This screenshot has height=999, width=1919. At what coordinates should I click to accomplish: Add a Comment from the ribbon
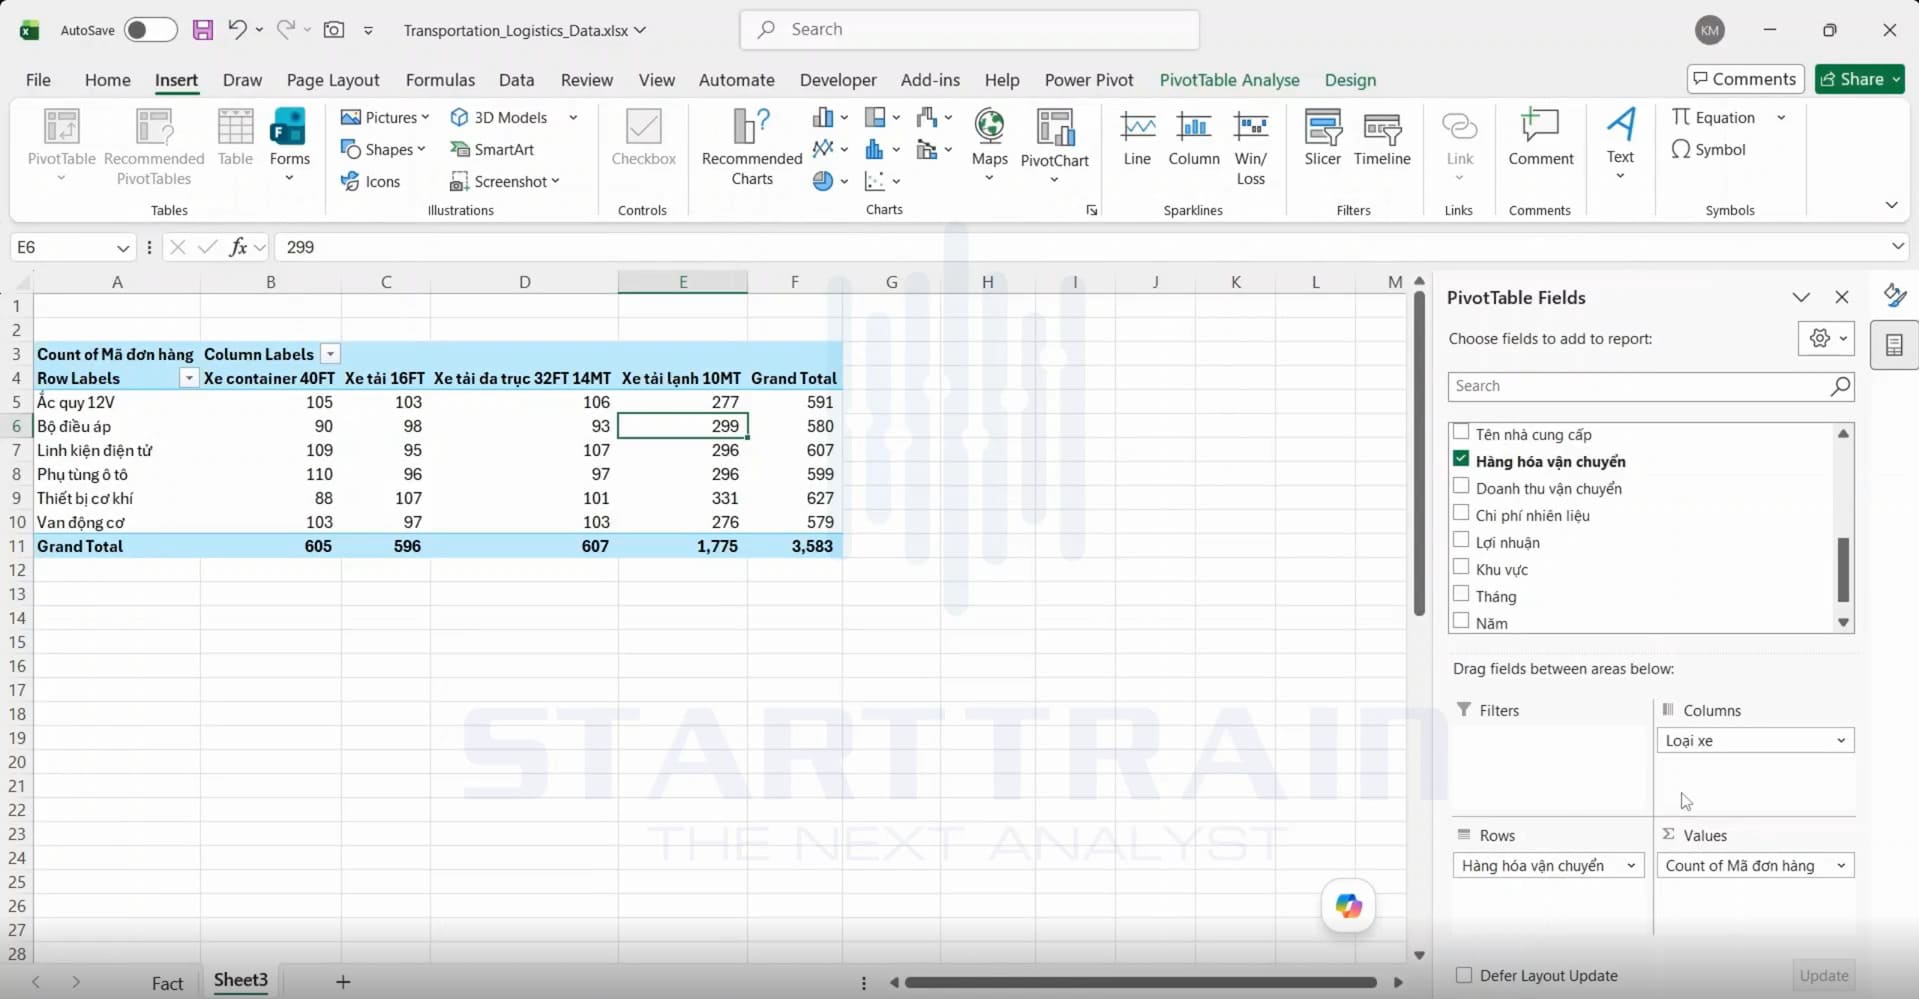(1541, 138)
